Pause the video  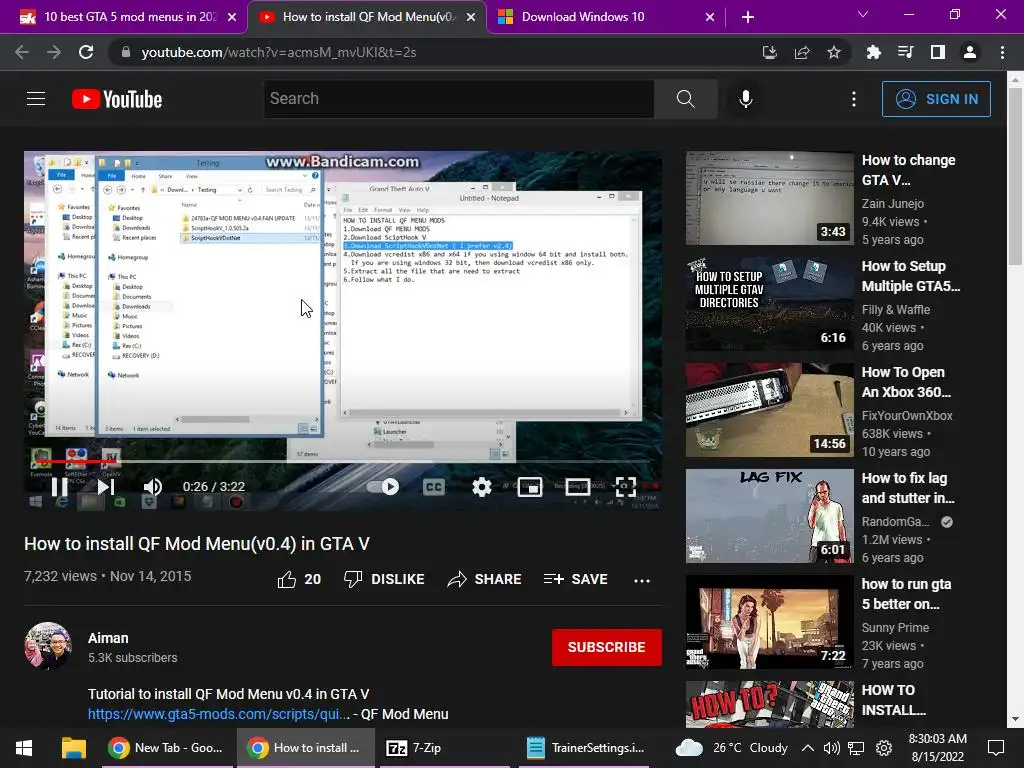[59, 487]
